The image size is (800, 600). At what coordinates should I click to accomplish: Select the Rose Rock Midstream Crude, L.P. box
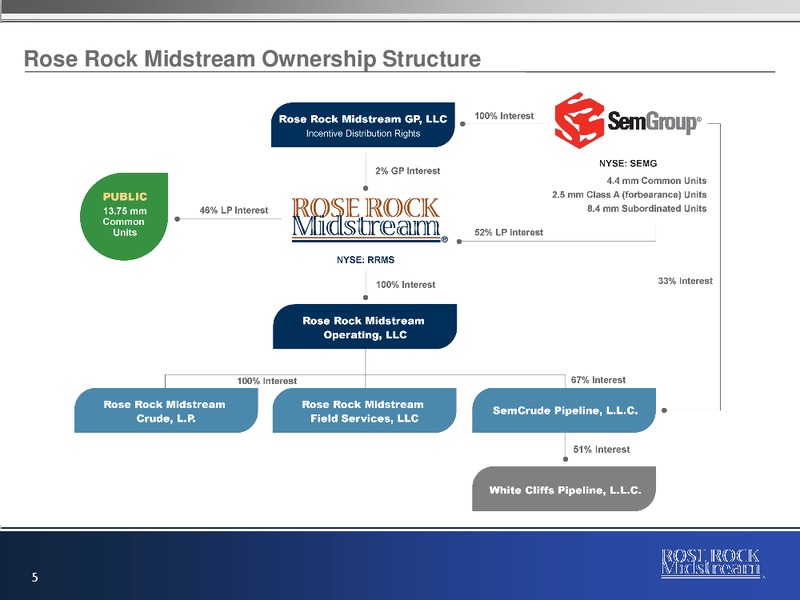[166, 411]
